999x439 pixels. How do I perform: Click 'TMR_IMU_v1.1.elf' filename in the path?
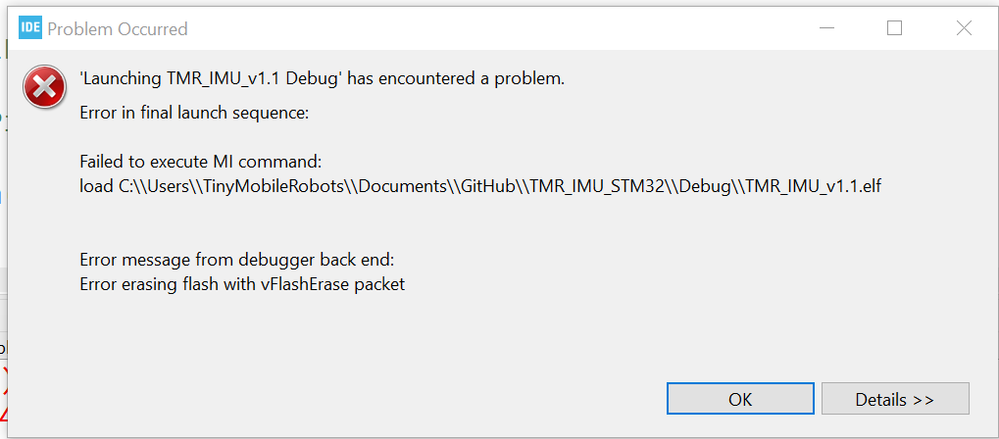coord(814,186)
